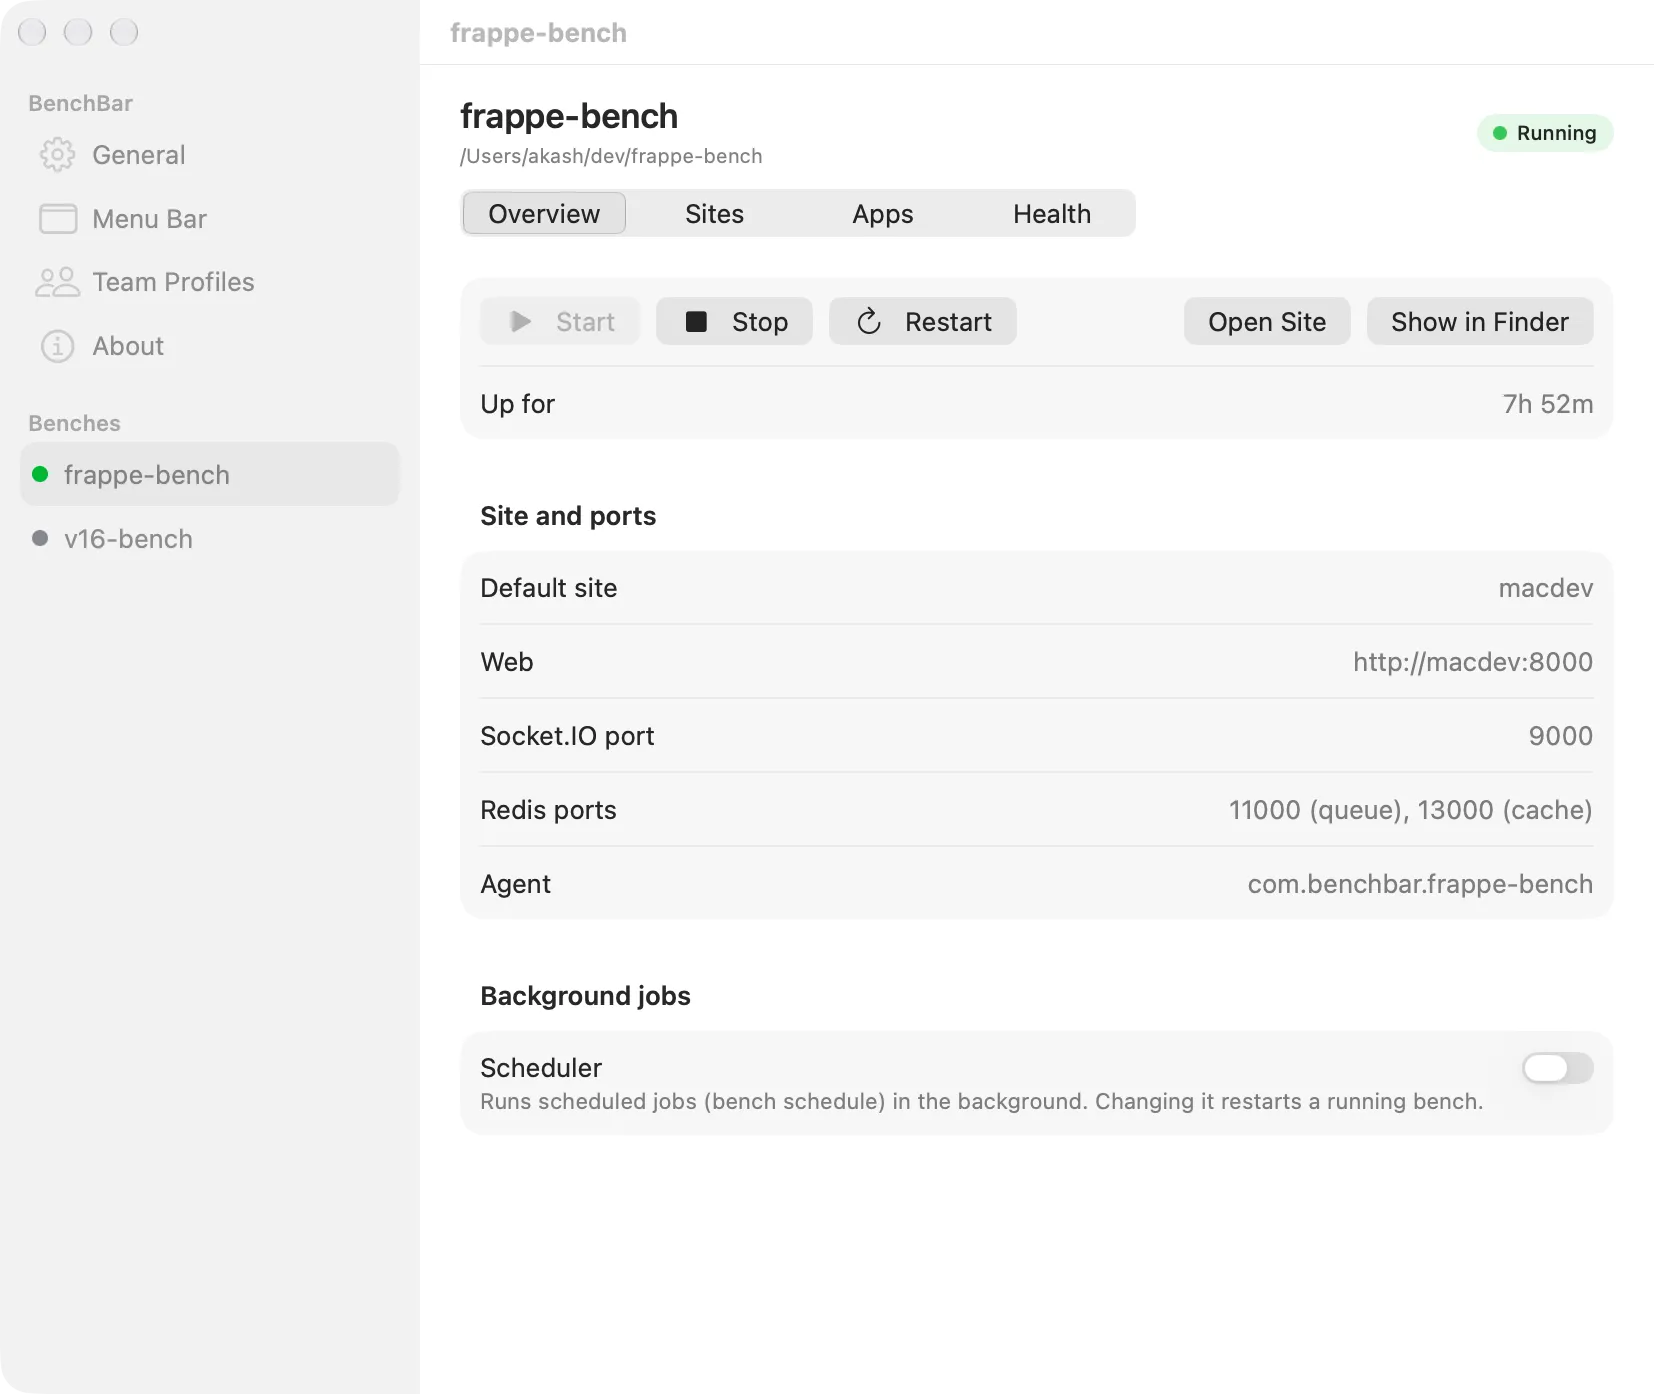Click the Running status badge text

[1556, 133]
